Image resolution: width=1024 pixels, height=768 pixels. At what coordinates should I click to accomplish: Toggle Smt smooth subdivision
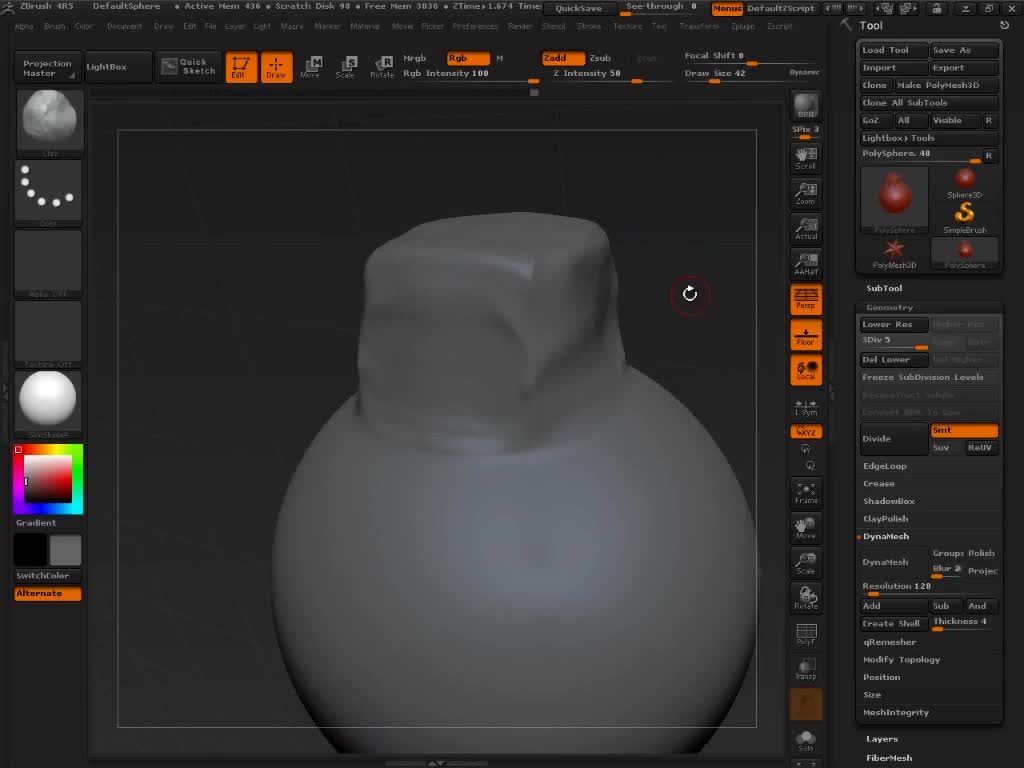coord(964,430)
